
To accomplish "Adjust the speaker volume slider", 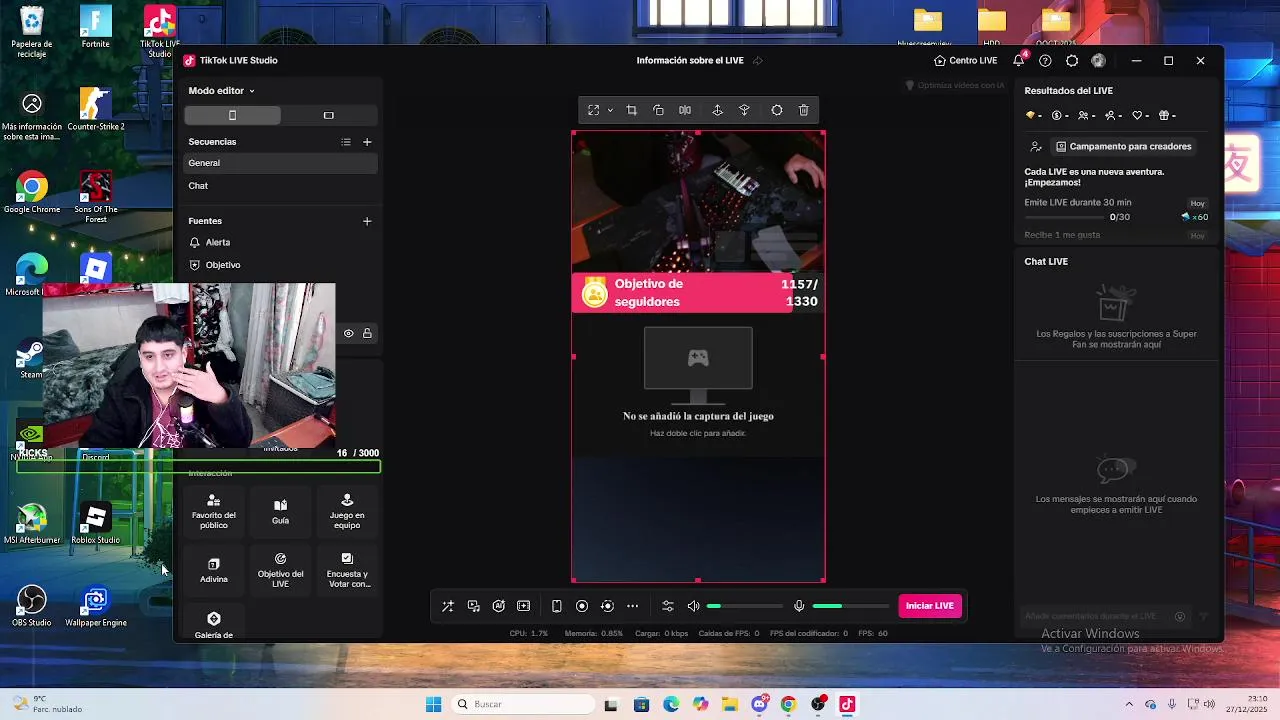I will click(745, 606).
